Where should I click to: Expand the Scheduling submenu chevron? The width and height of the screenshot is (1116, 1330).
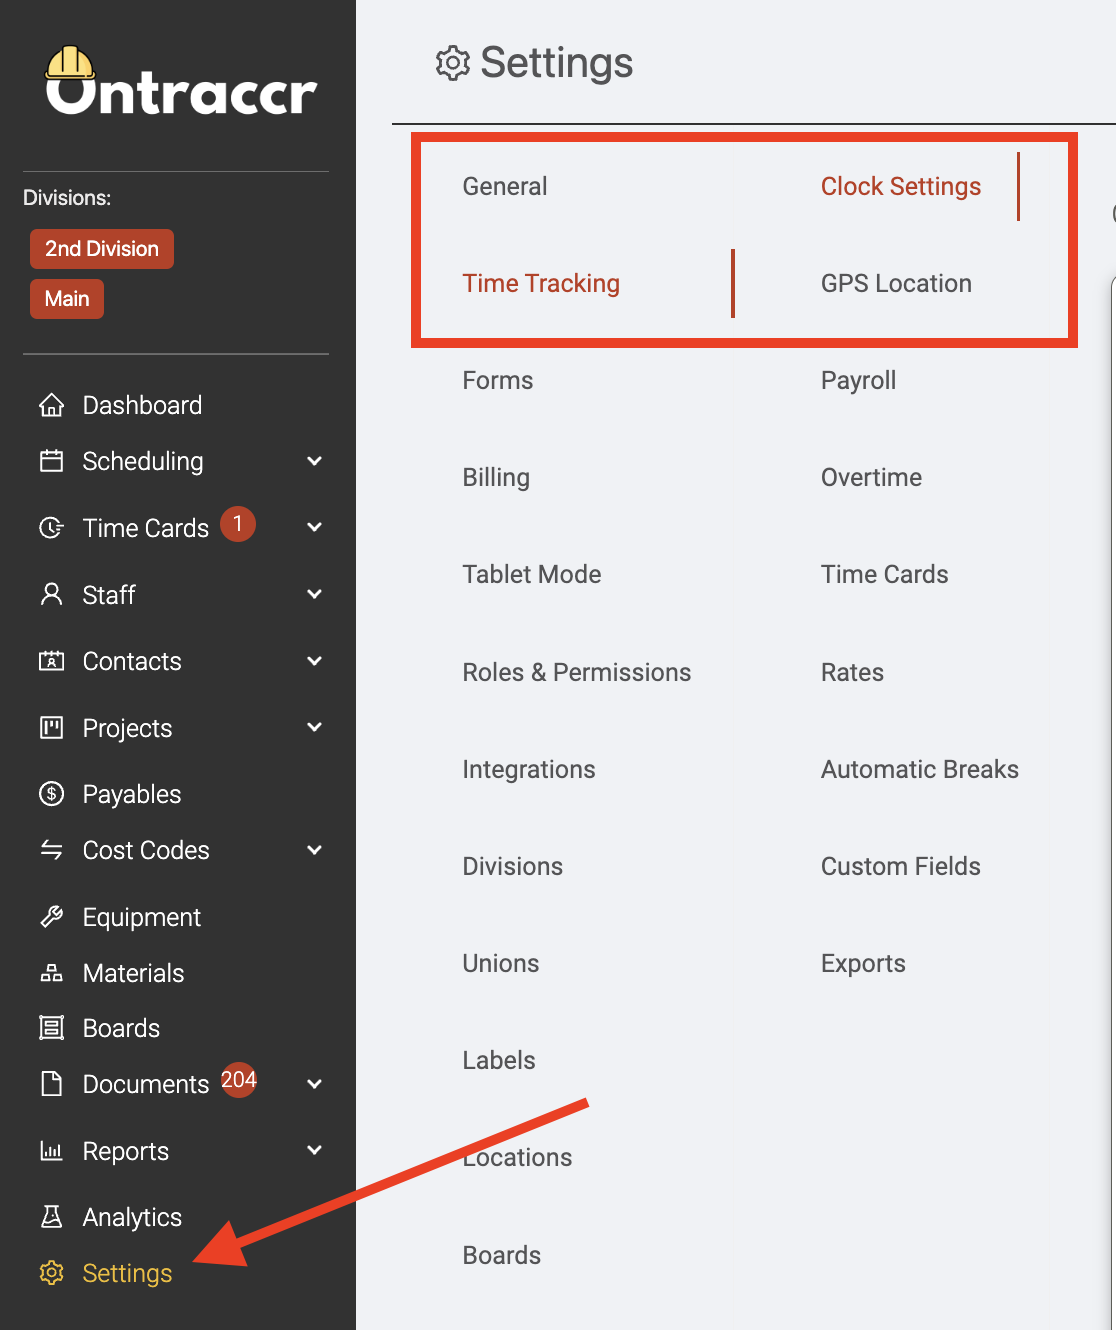pyautogui.click(x=315, y=461)
